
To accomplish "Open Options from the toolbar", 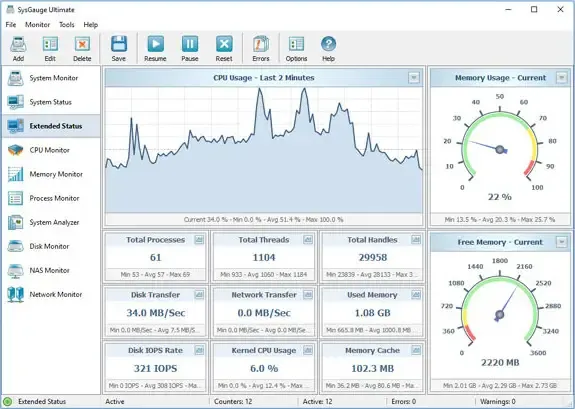I will (296, 48).
